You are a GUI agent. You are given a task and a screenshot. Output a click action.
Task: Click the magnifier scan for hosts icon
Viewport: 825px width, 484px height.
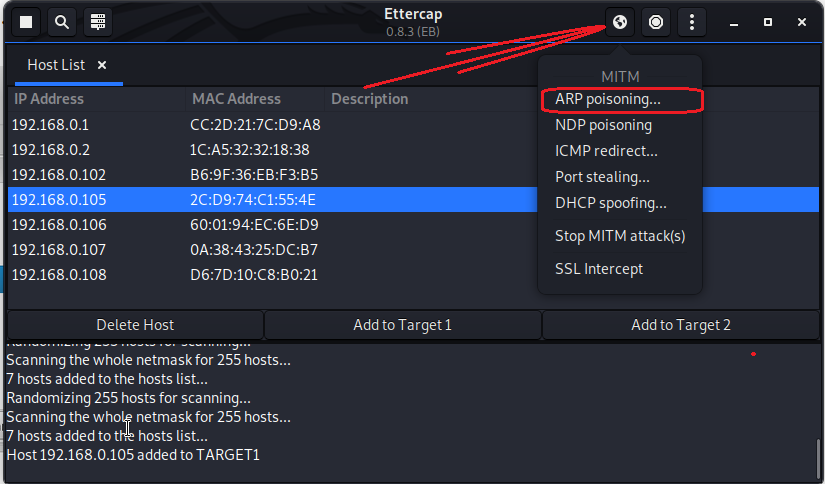click(x=62, y=21)
